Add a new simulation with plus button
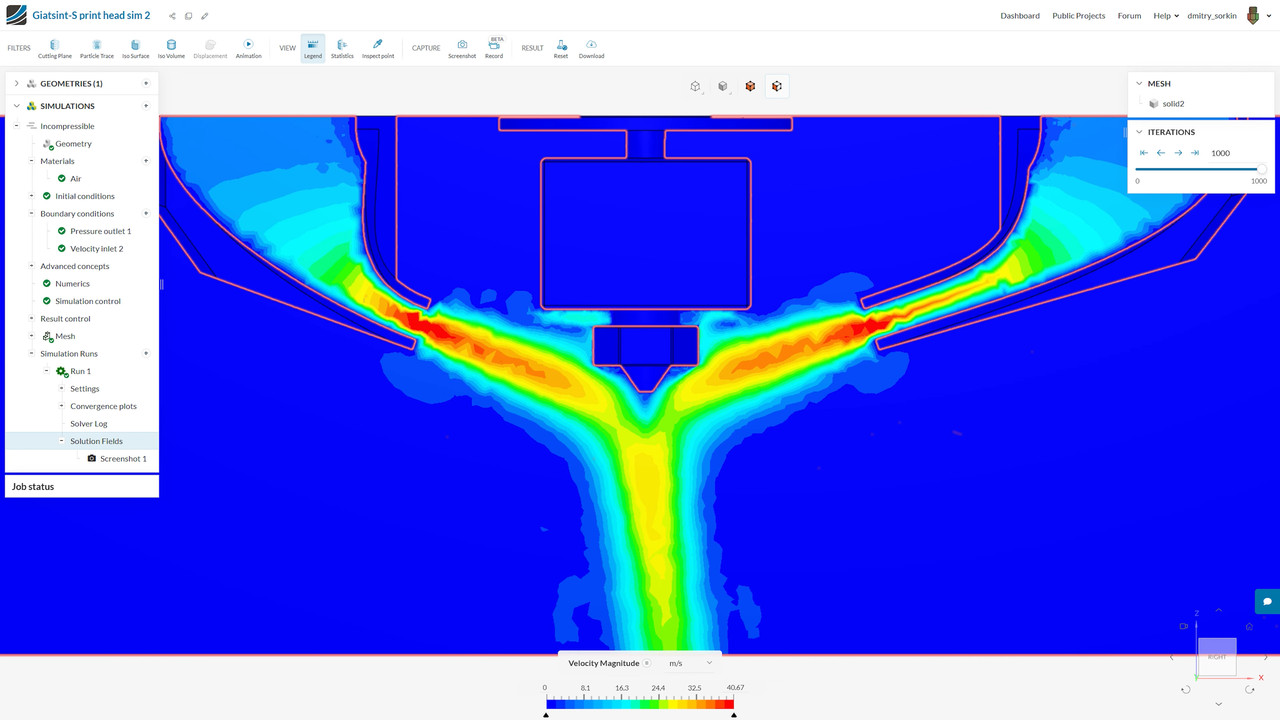 tap(146, 106)
